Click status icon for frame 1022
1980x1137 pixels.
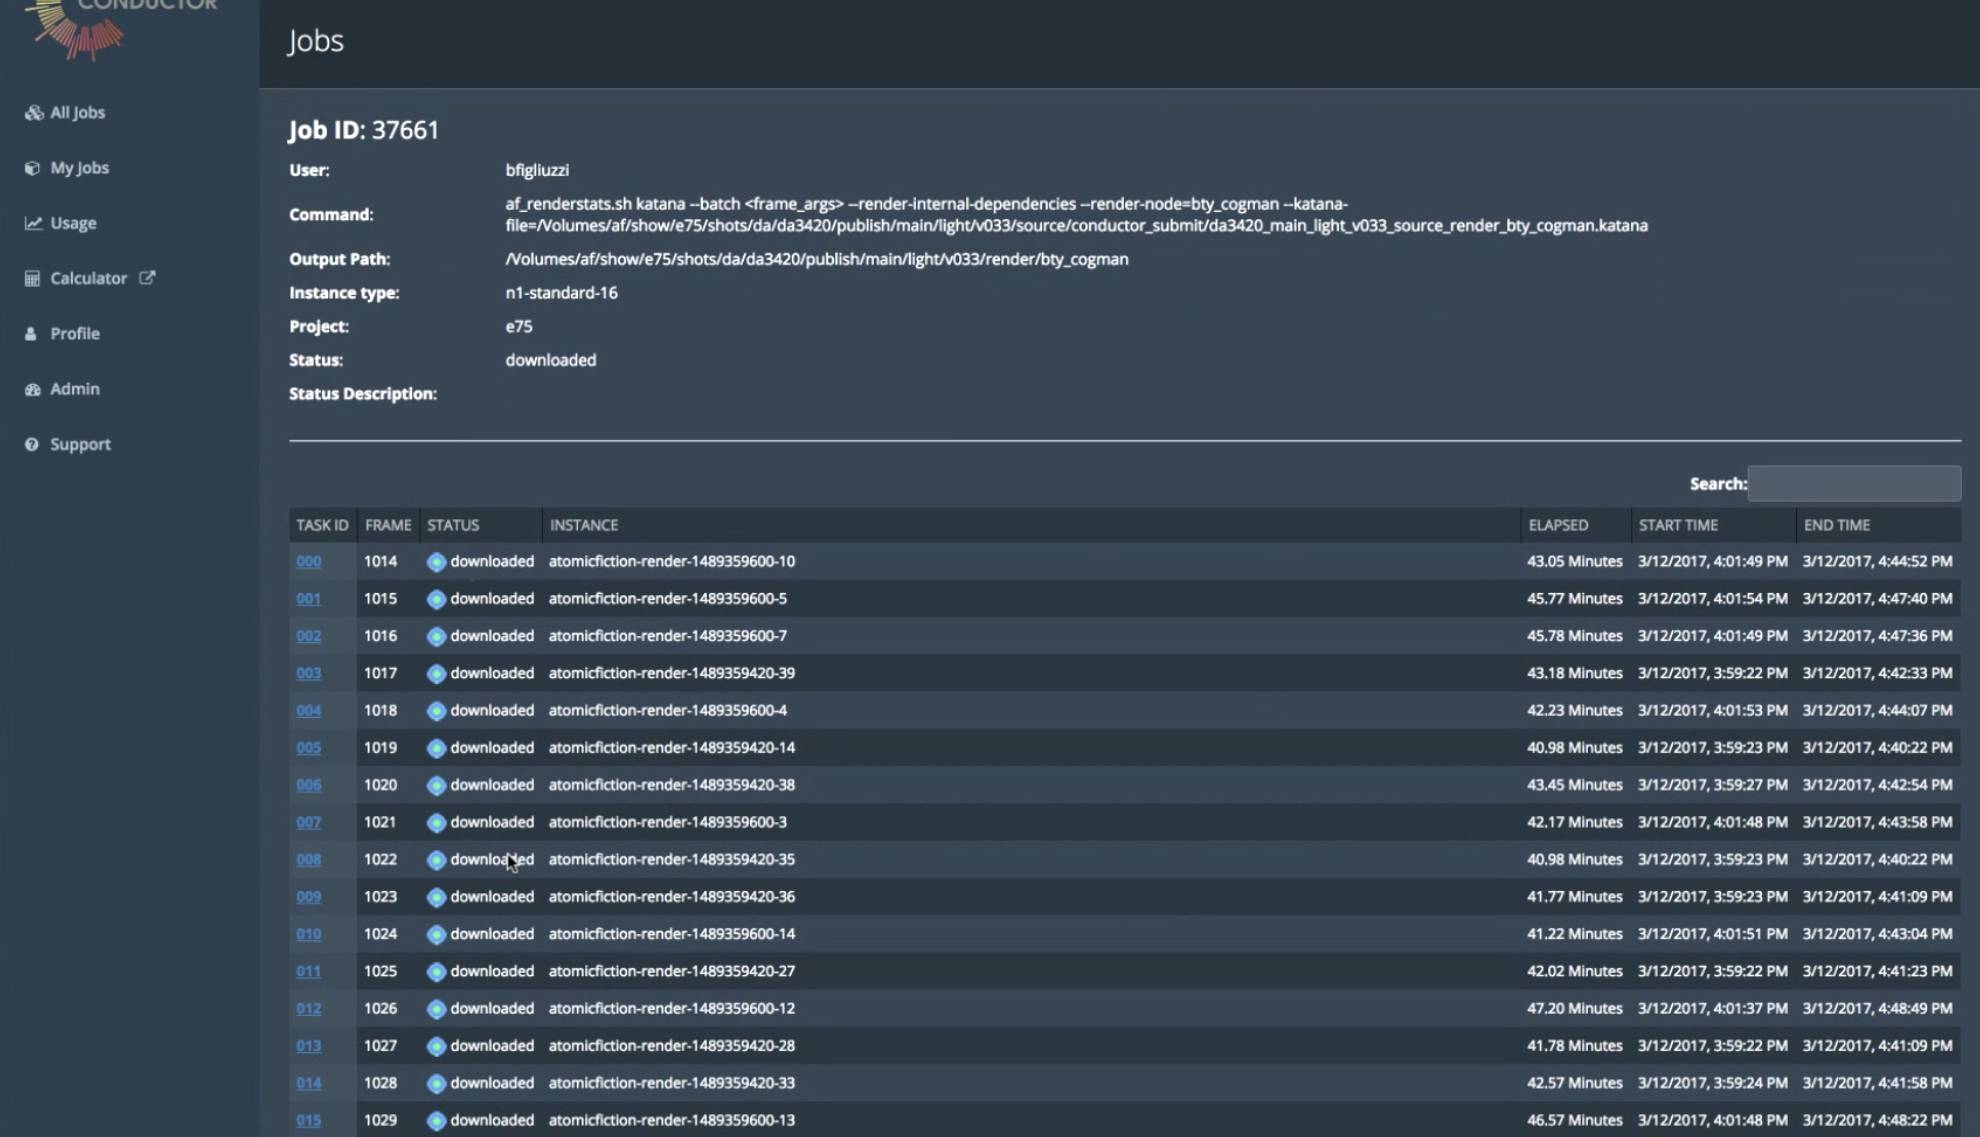(x=436, y=860)
